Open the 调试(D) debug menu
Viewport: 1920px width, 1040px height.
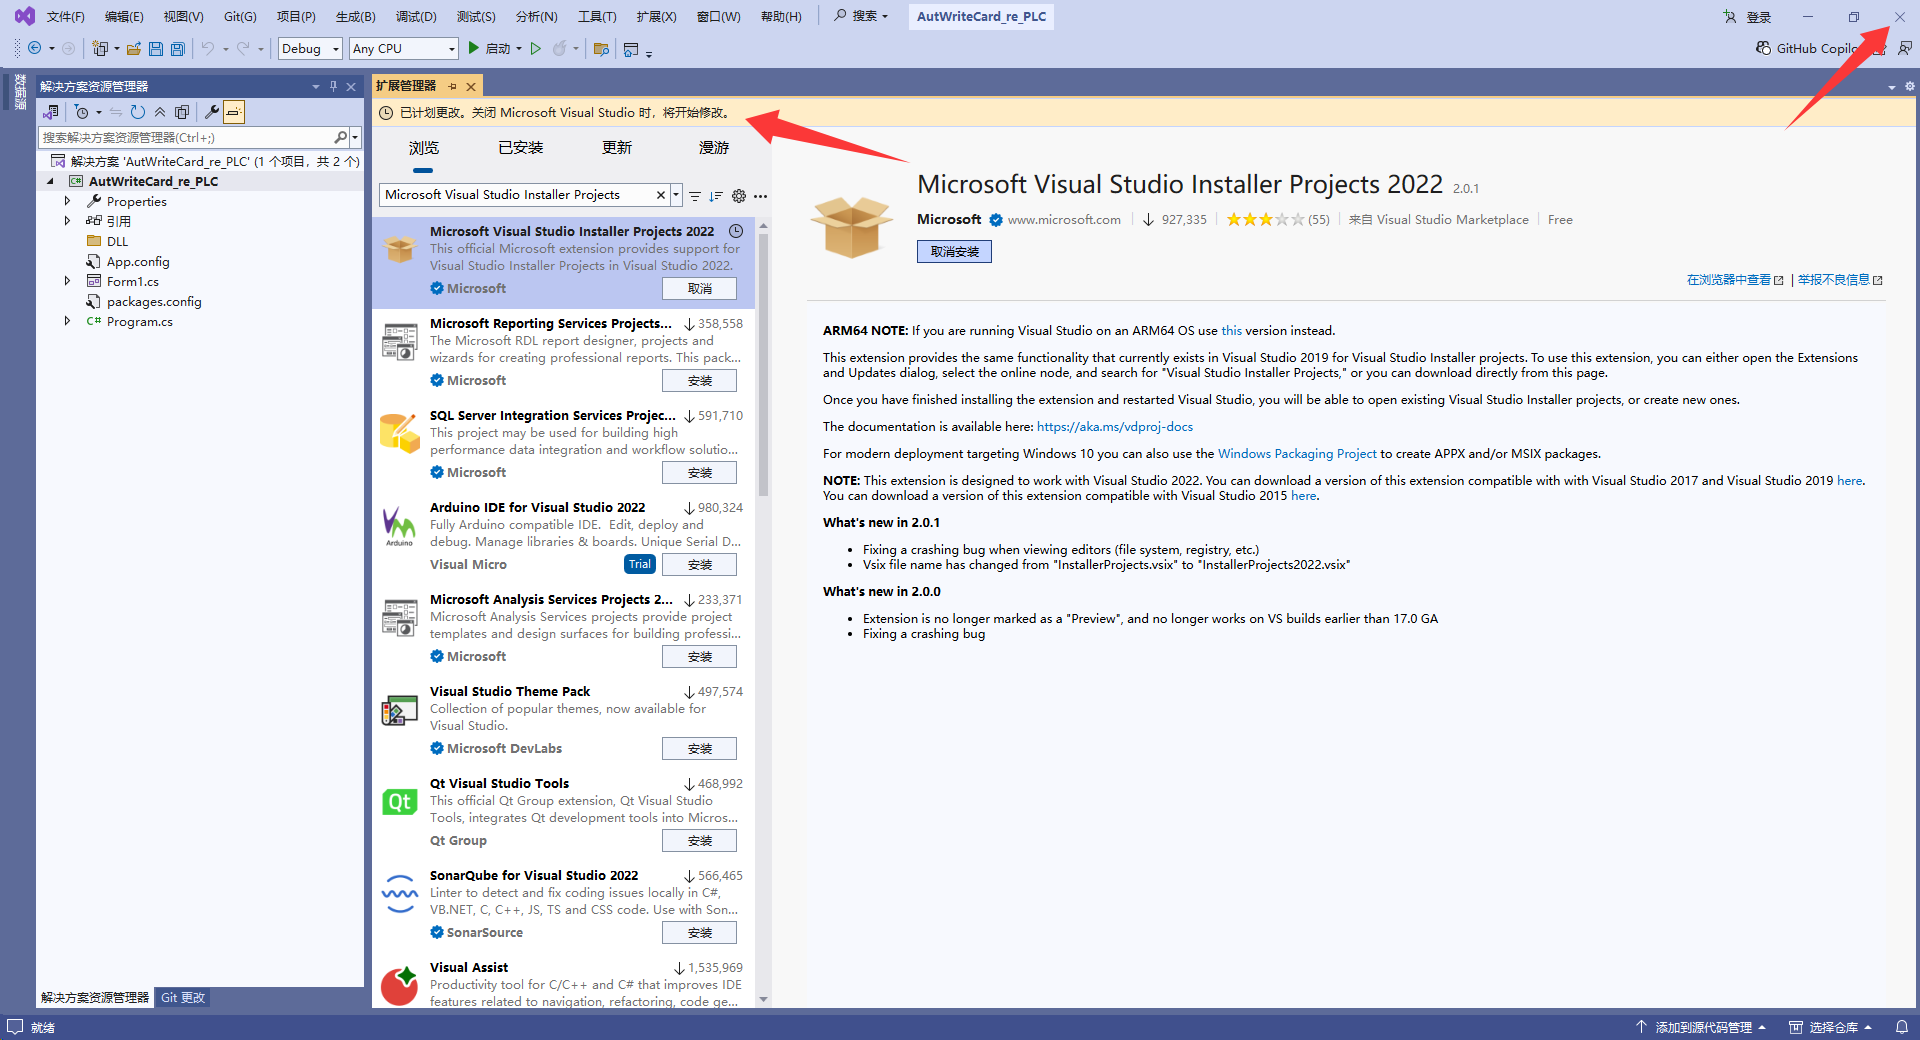[x=416, y=16]
